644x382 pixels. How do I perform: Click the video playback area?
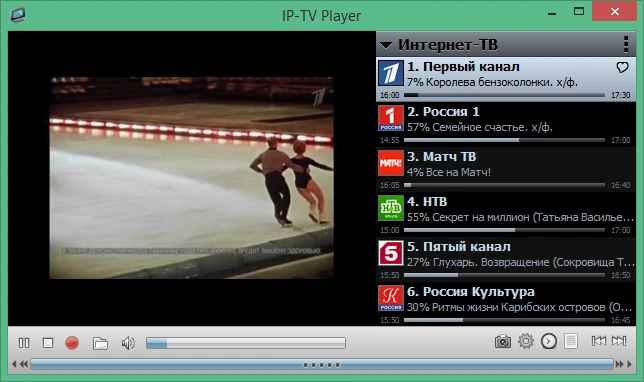[x=191, y=178]
